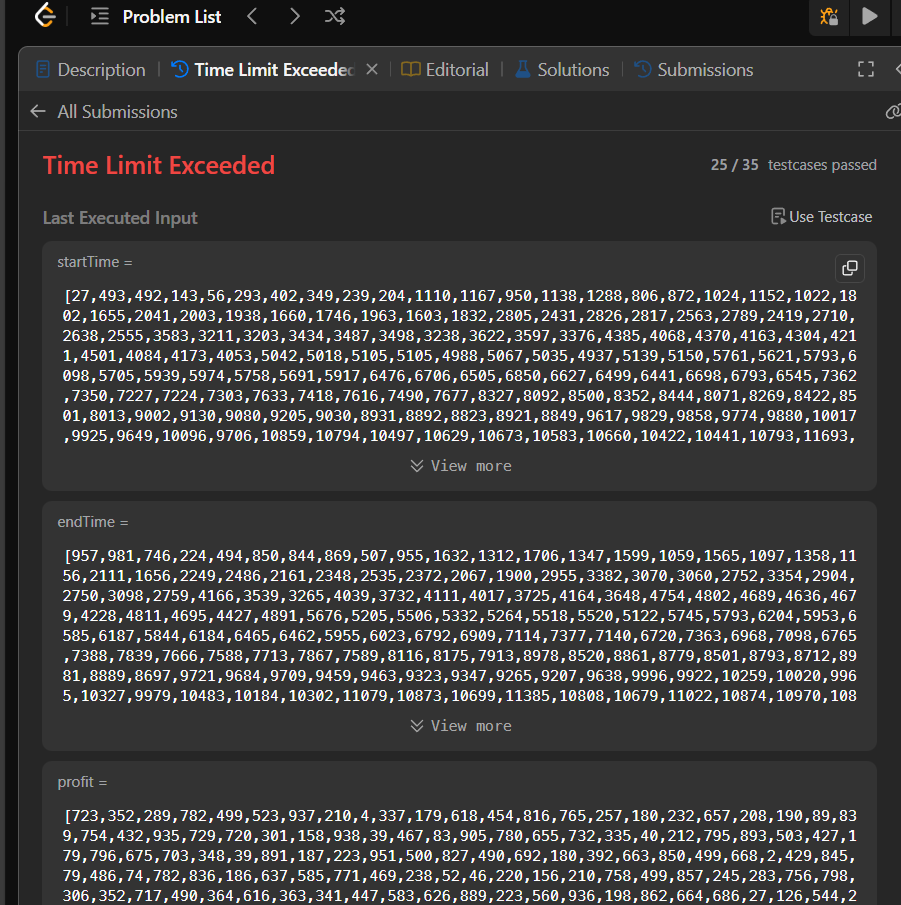Image resolution: width=901 pixels, height=905 pixels.
Task: Close the Time Limit Exceeded tab
Action: coord(372,69)
